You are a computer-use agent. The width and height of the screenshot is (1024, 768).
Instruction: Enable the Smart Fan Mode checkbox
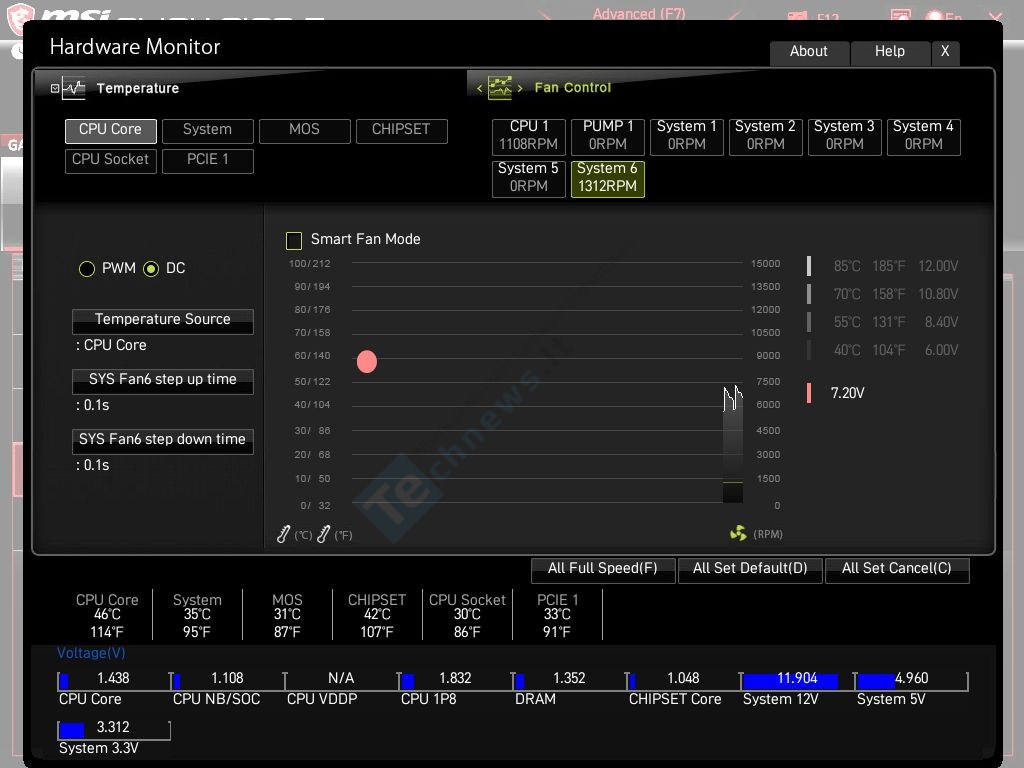coord(294,240)
